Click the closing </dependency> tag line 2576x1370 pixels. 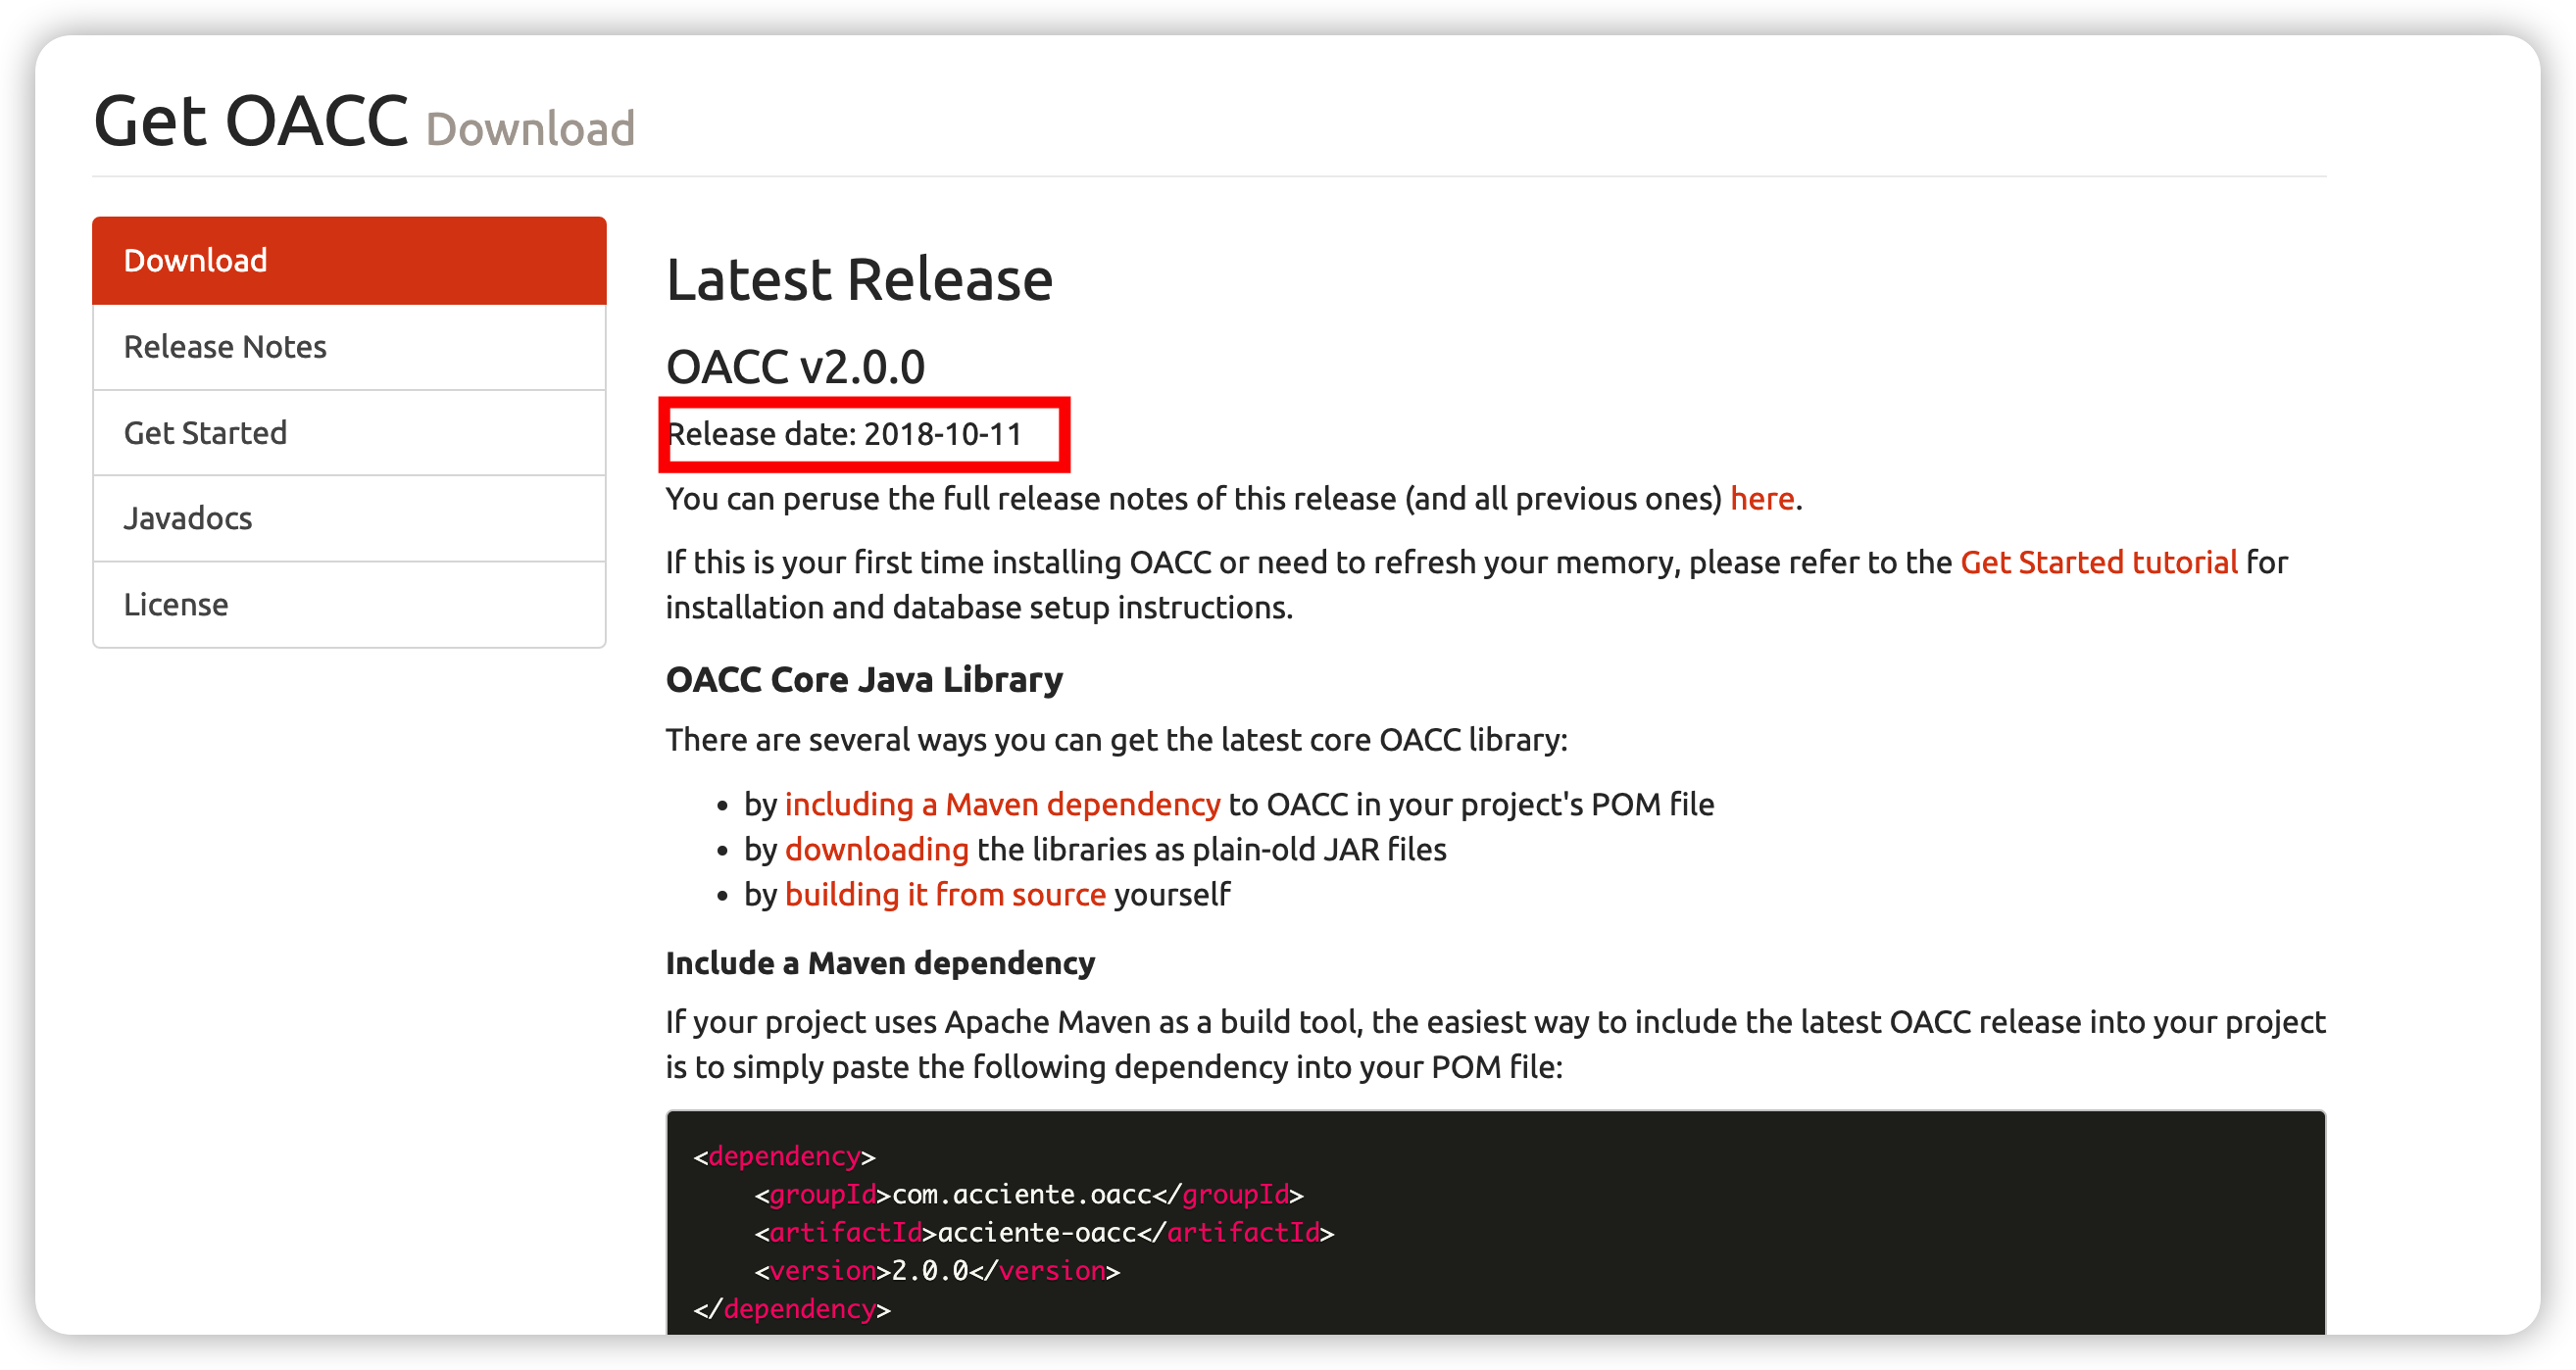[791, 1308]
